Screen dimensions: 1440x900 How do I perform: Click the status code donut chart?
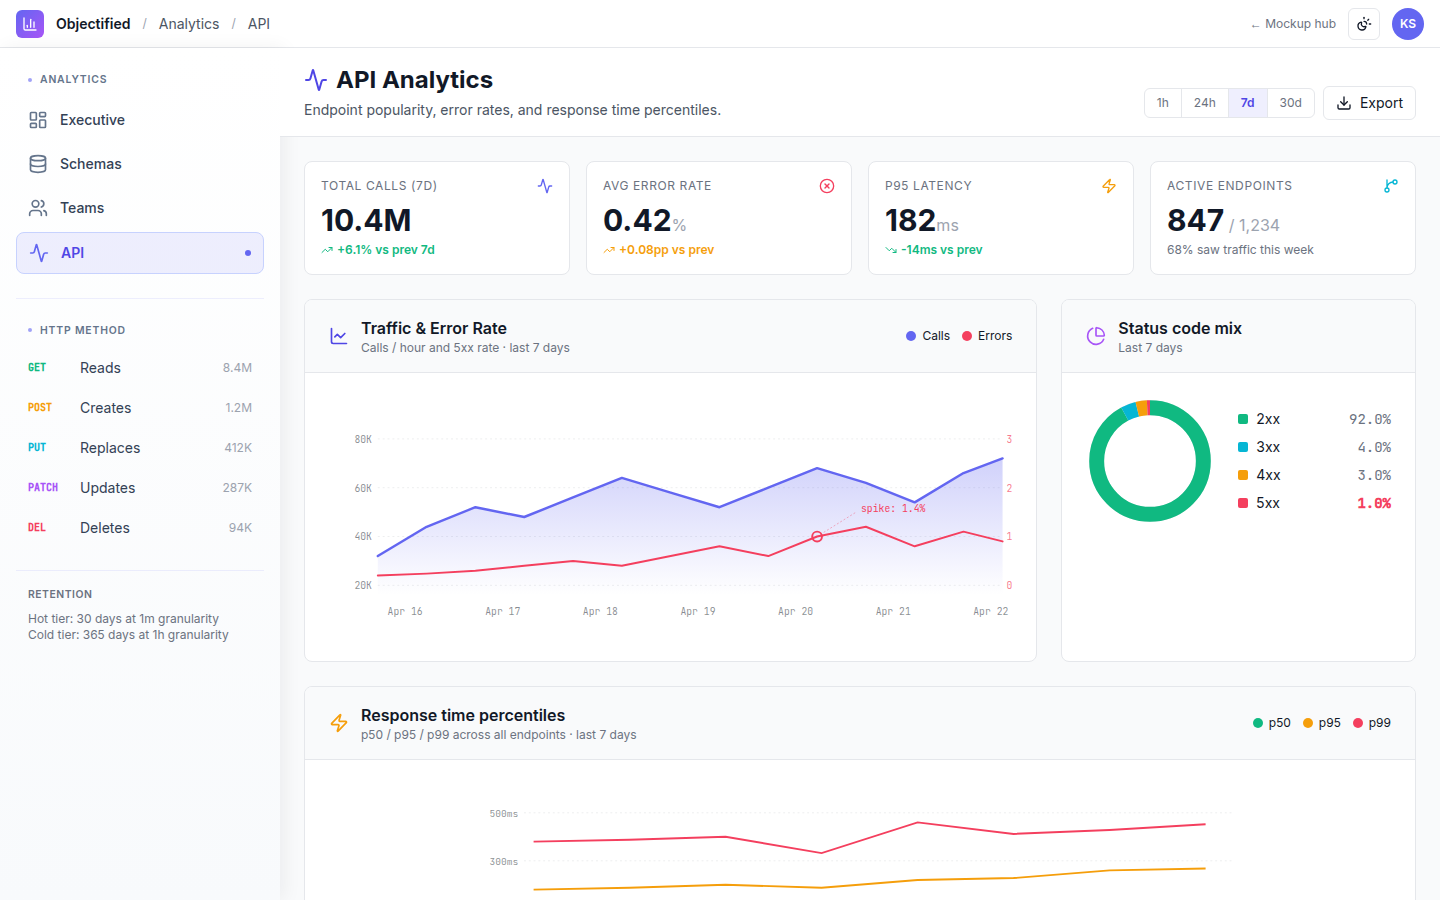[1150, 461]
